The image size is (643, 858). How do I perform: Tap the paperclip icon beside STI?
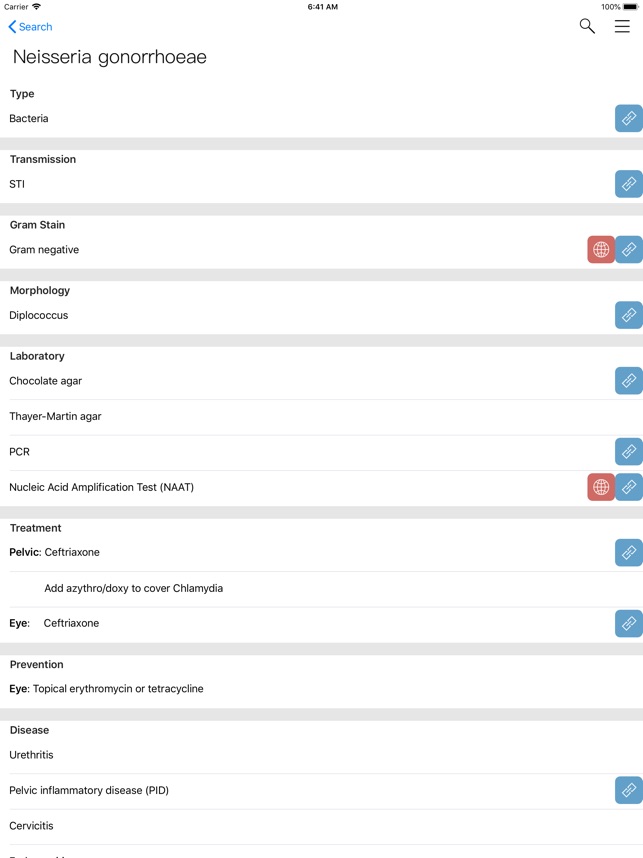point(628,184)
